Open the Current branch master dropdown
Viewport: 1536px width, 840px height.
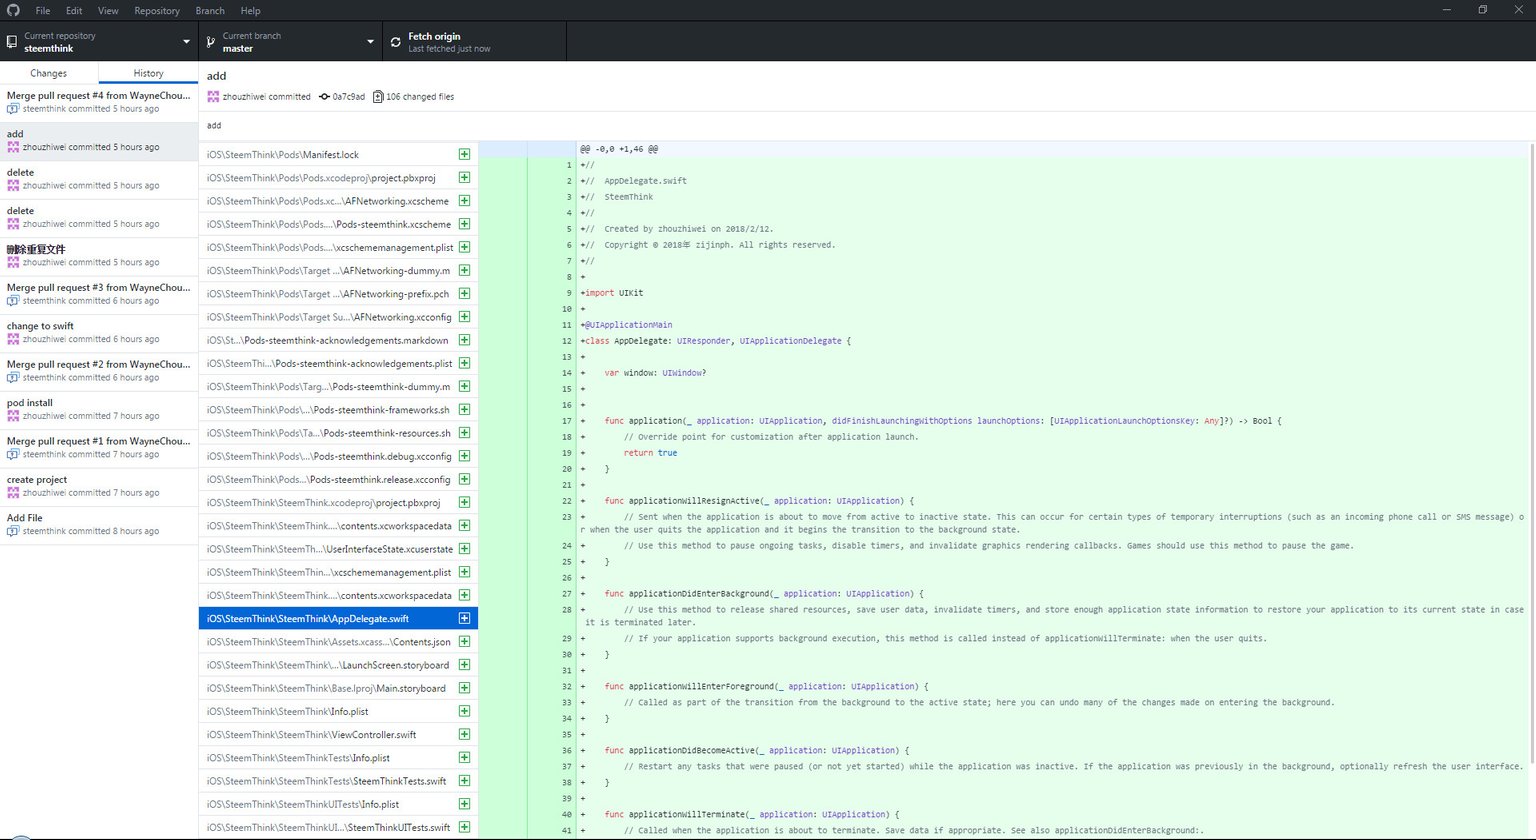point(291,42)
